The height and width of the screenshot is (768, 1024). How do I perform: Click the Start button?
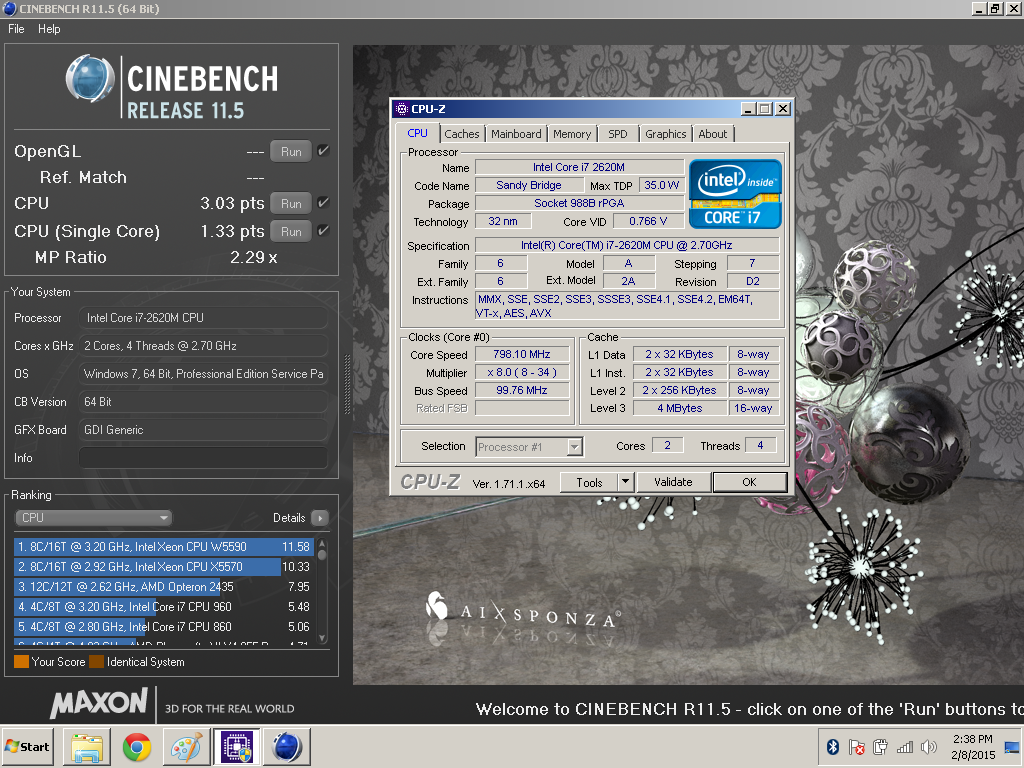coord(27,747)
